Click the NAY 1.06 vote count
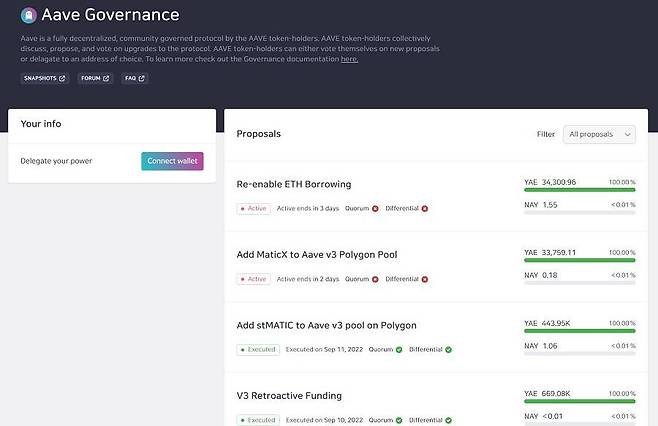Image resolution: width=658 pixels, height=426 pixels. click(x=541, y=346)
